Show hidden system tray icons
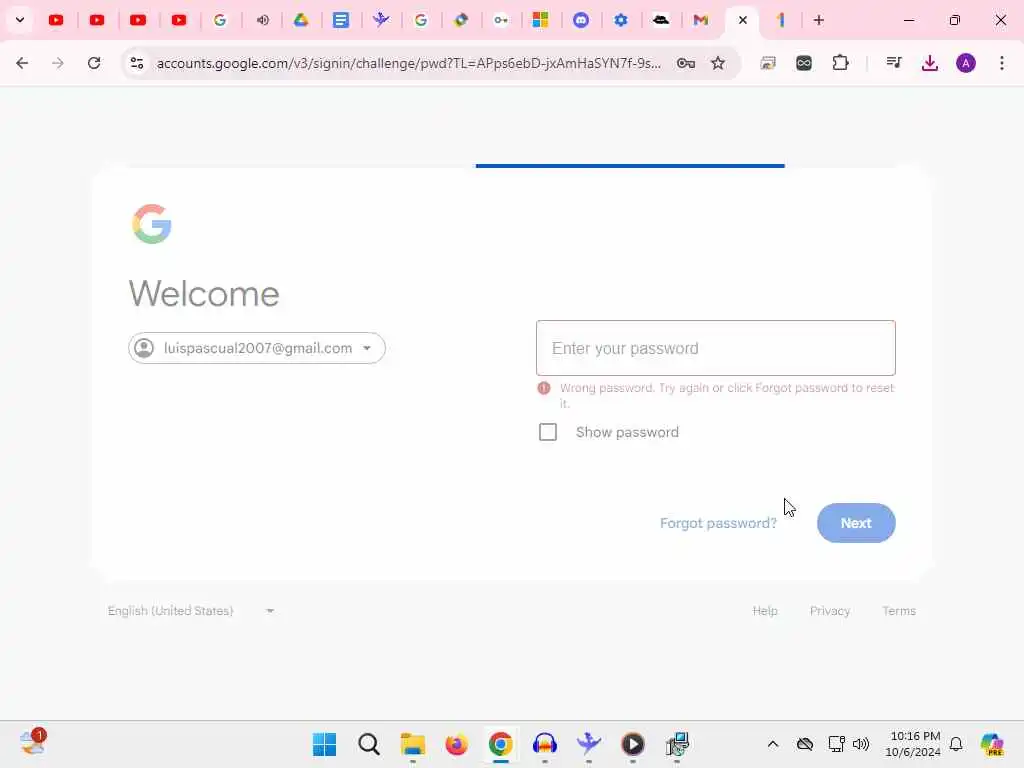The image size is (1024, 768). point(773,744)
